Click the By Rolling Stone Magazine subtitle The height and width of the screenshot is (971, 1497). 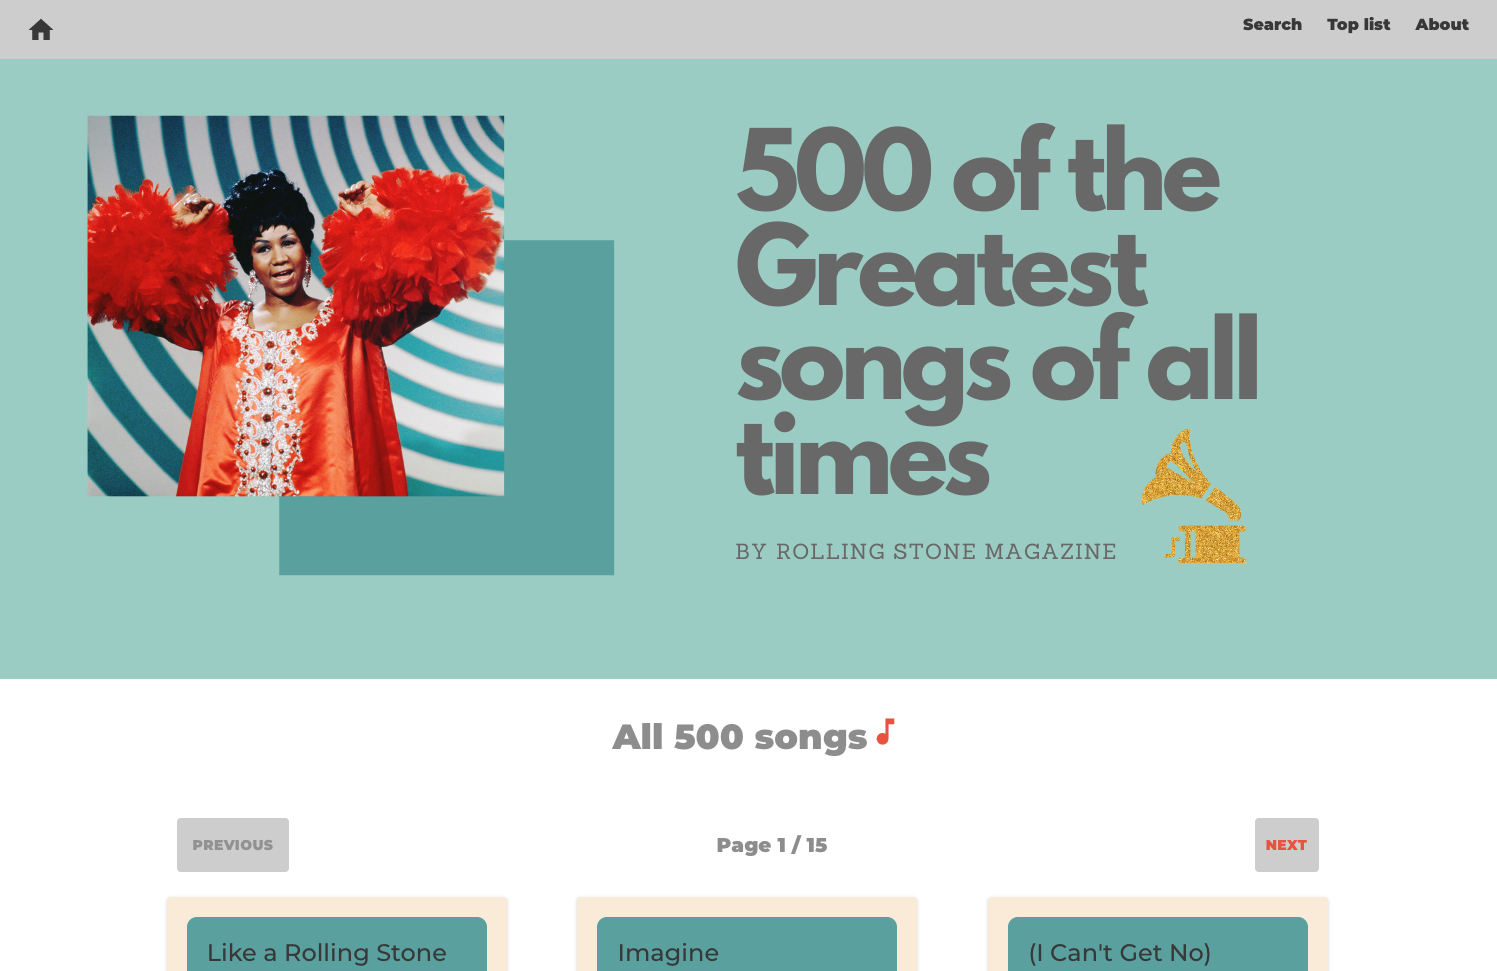click(925, 552)
